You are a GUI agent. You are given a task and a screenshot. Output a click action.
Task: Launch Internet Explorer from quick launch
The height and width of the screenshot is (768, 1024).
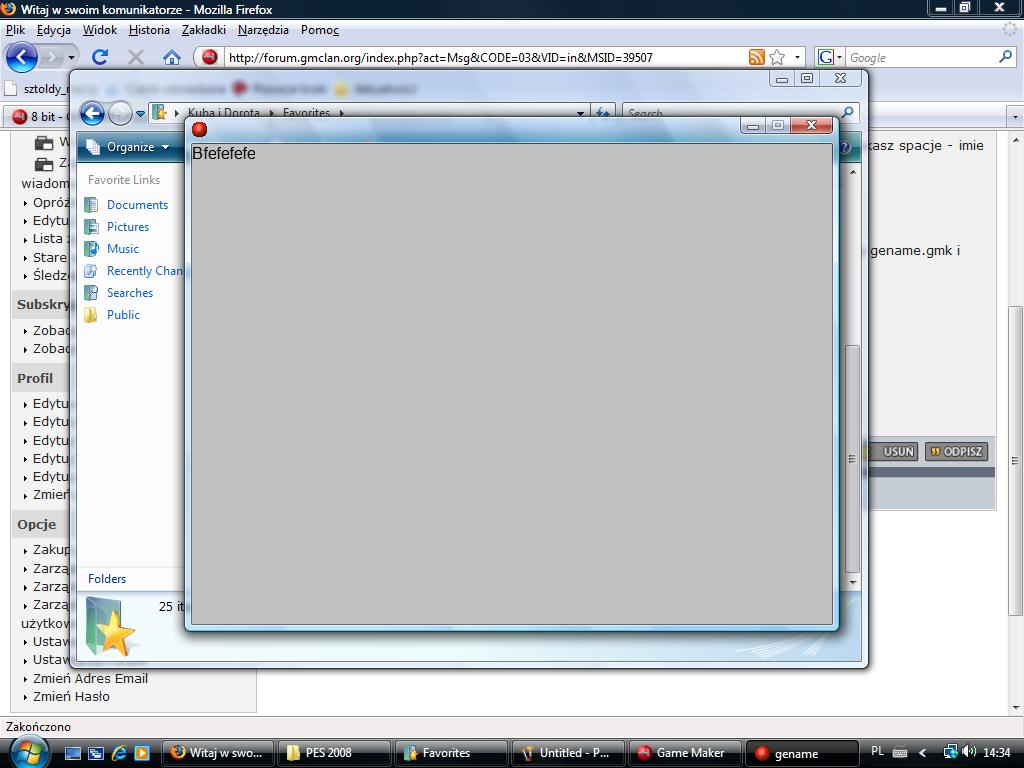click(119, 753)
